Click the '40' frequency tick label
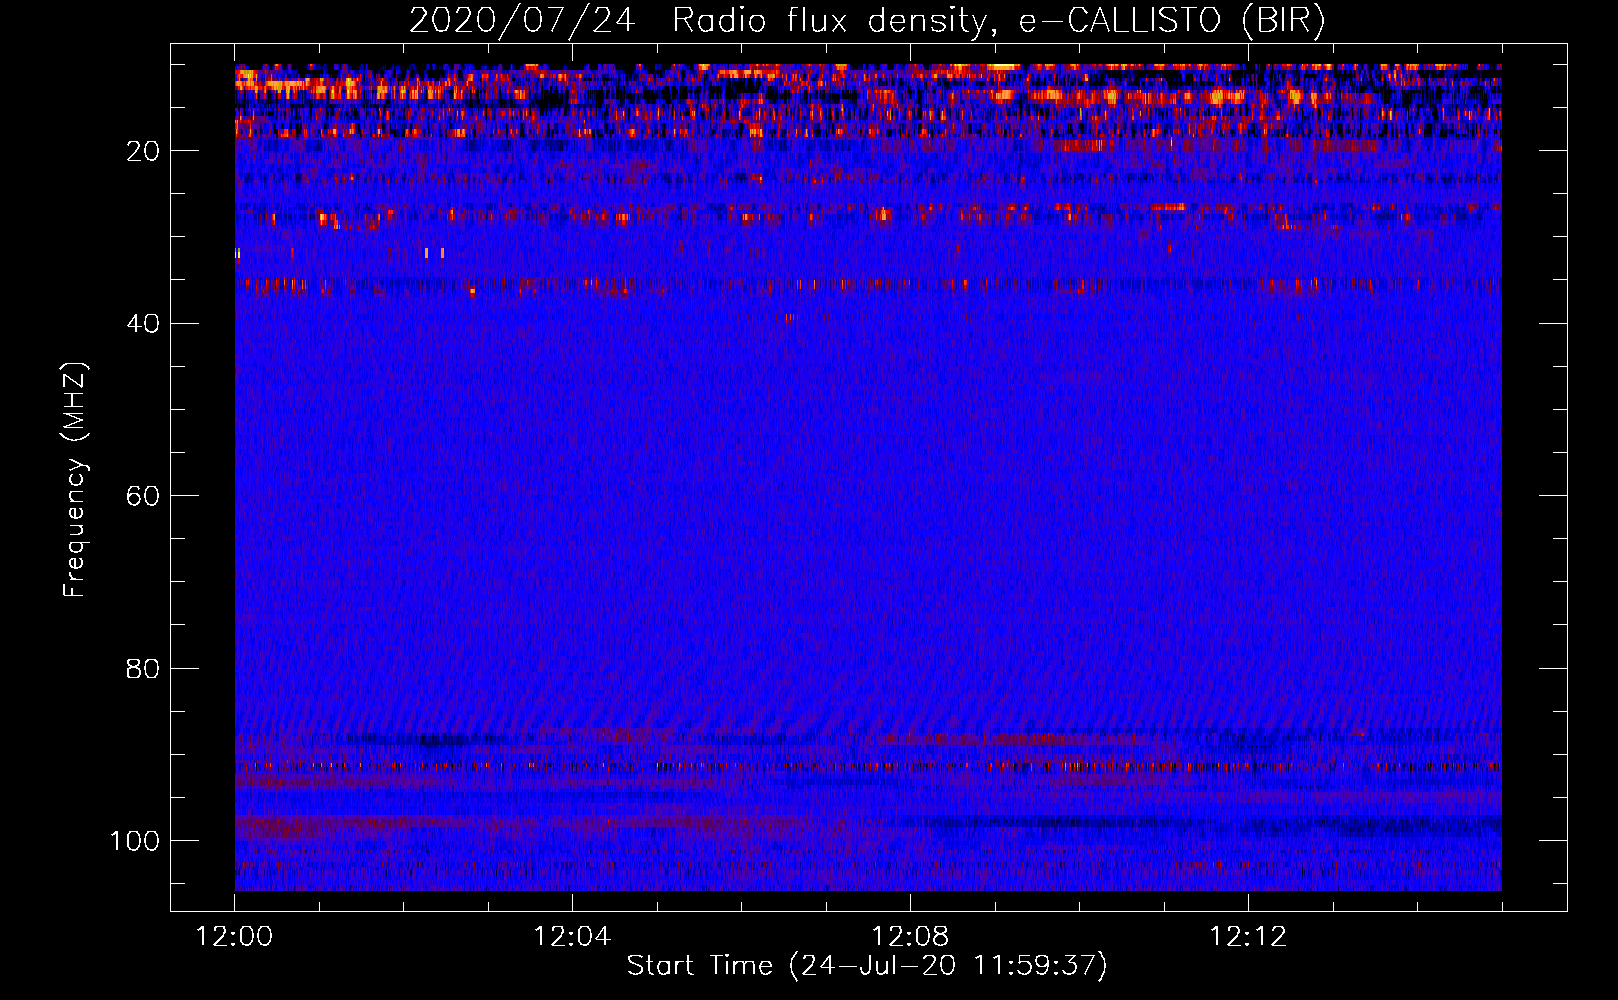Screen dimensions: 1618x1000 pos(143,324)
